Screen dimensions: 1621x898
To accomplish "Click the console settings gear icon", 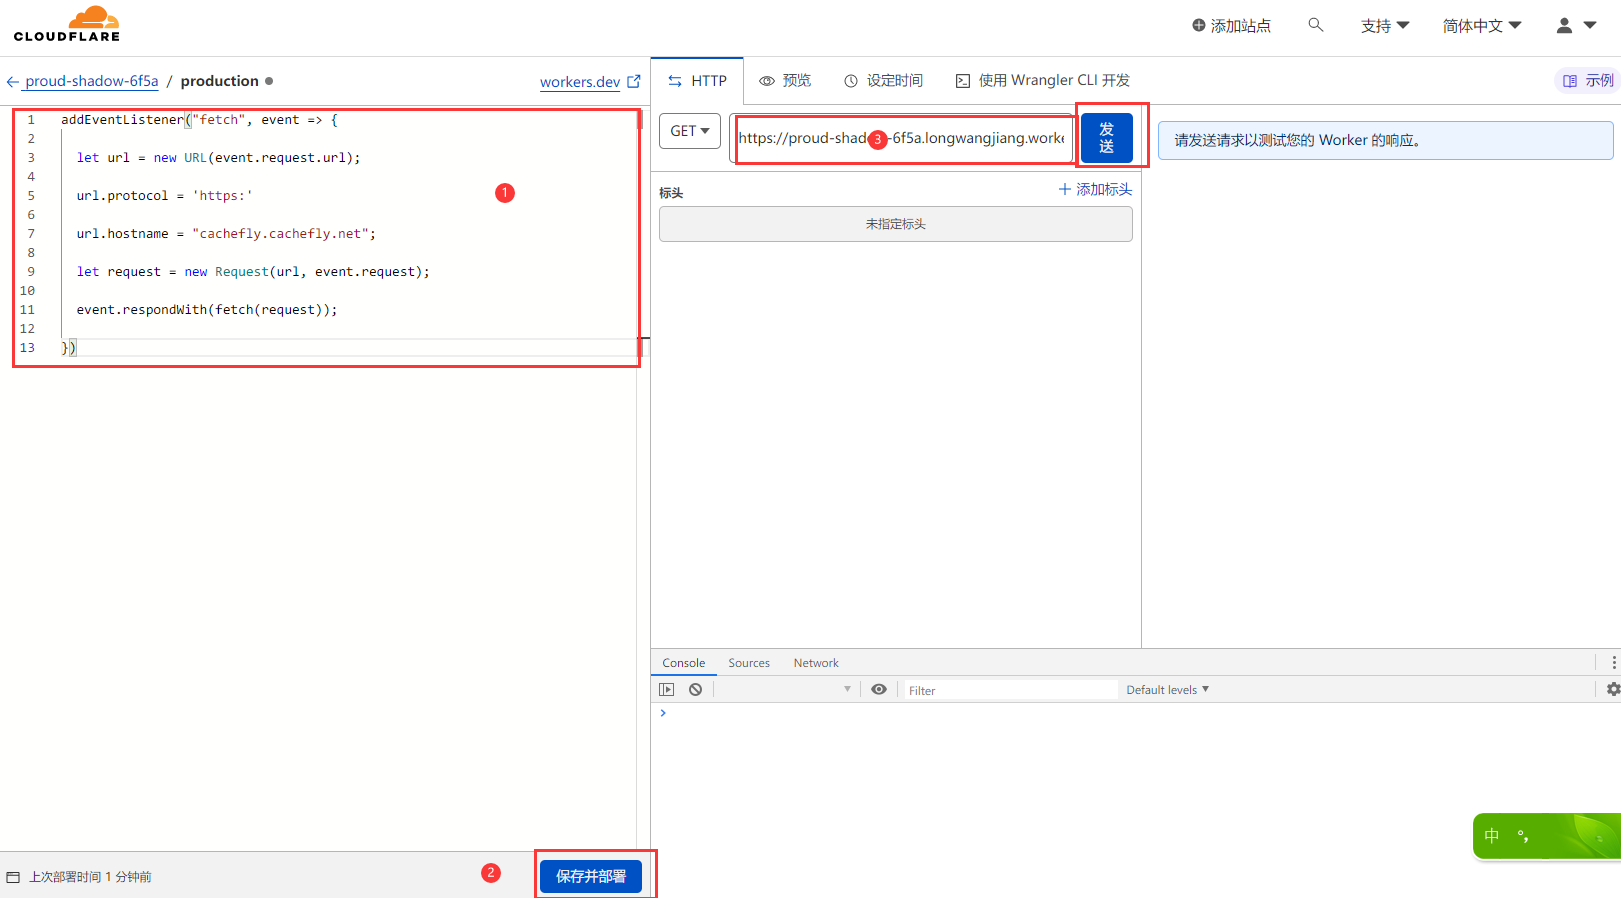I will [1612, 689].
